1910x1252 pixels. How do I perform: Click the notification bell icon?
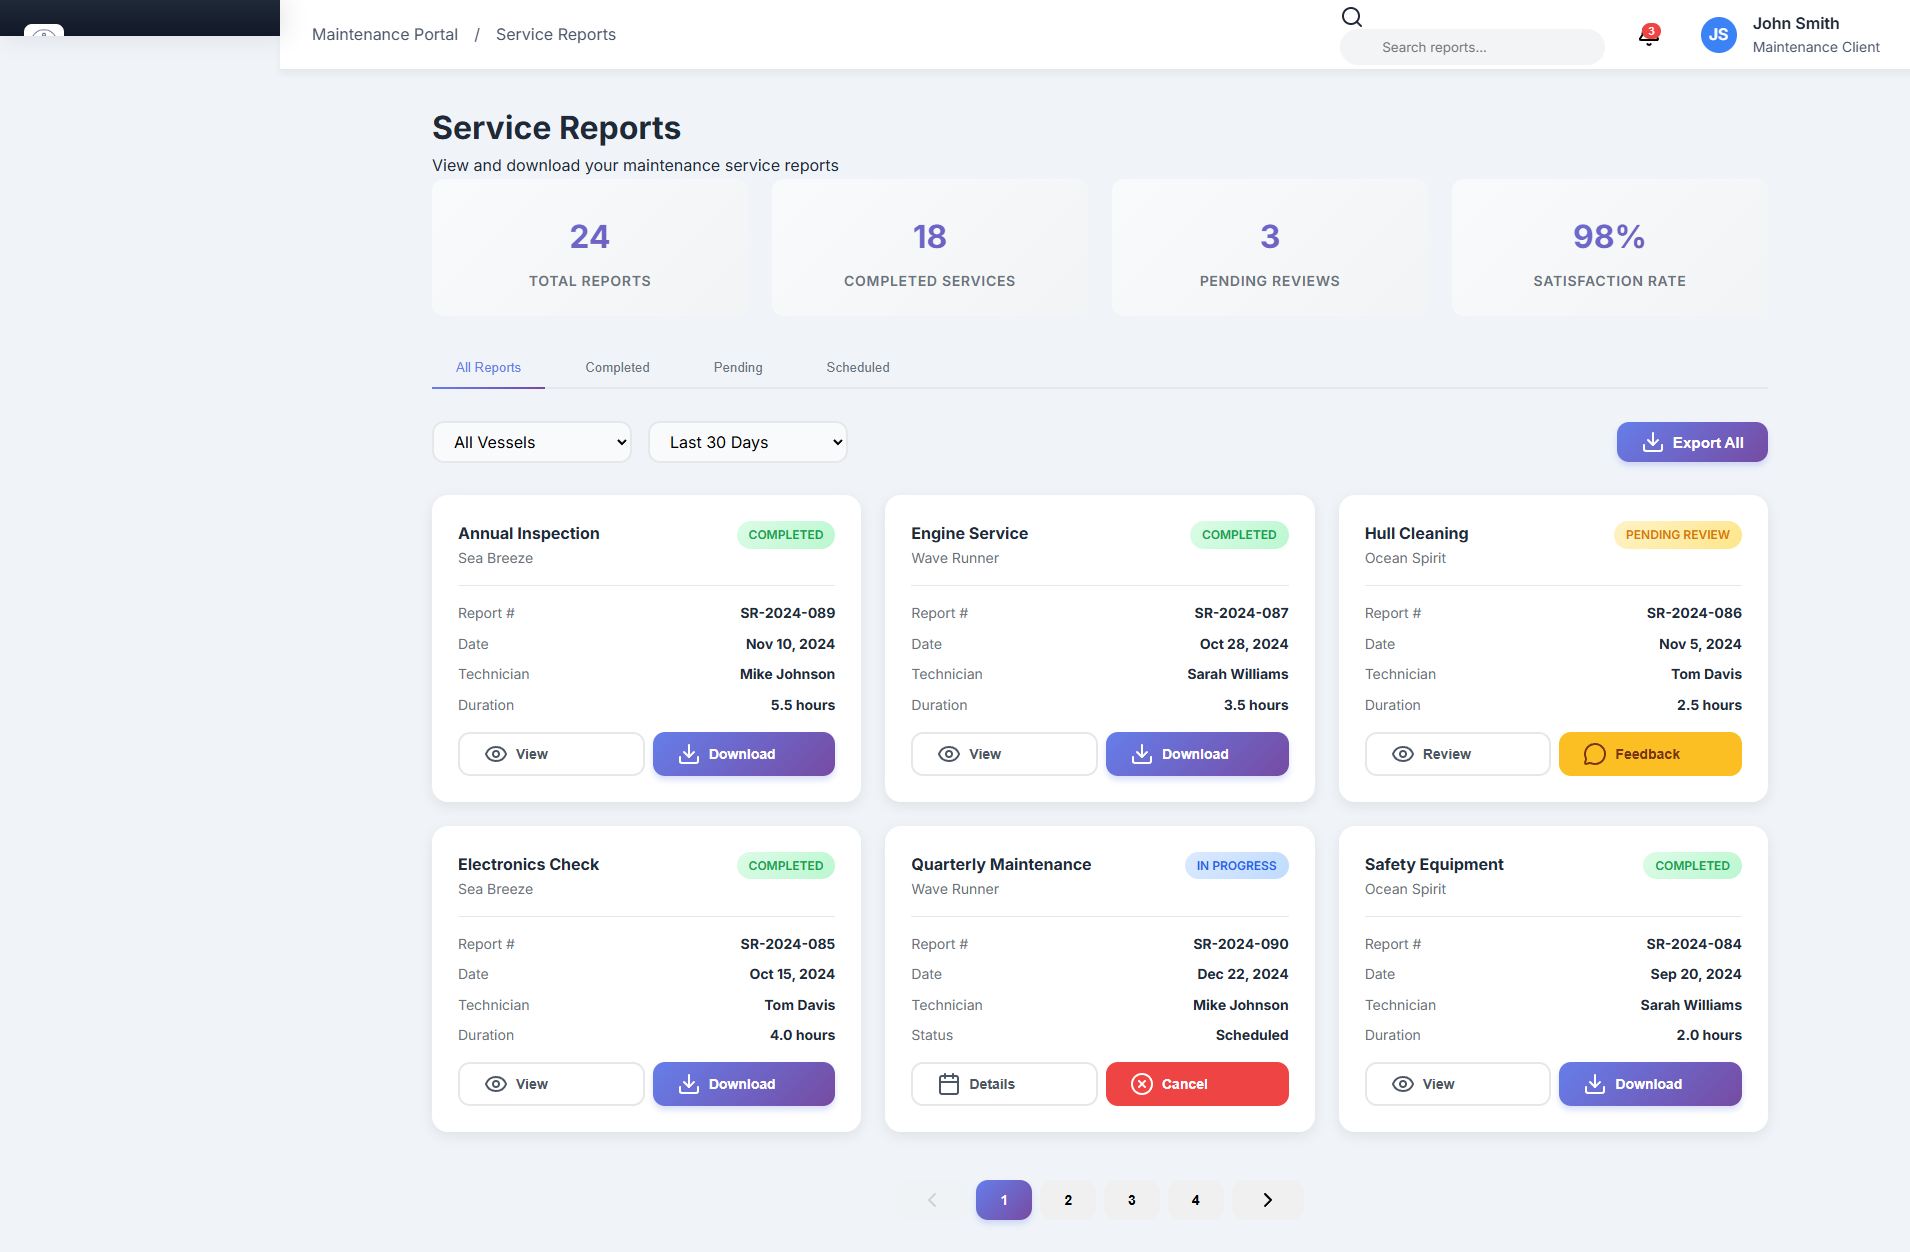pyautogui.click(x=1648, y=37)
